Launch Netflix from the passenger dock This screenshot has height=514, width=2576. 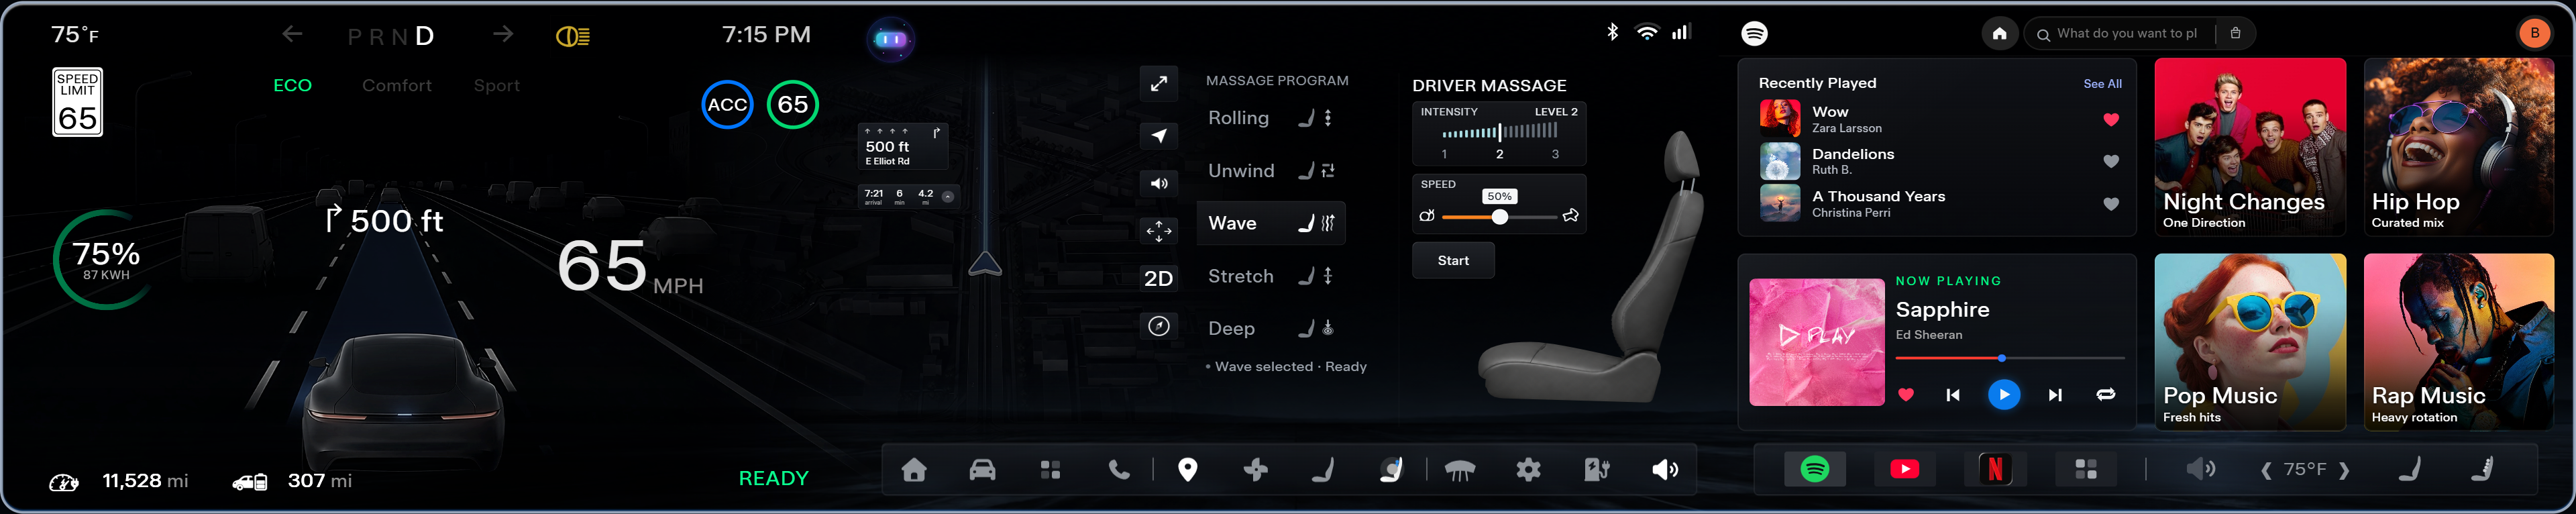coord(1995,469)
